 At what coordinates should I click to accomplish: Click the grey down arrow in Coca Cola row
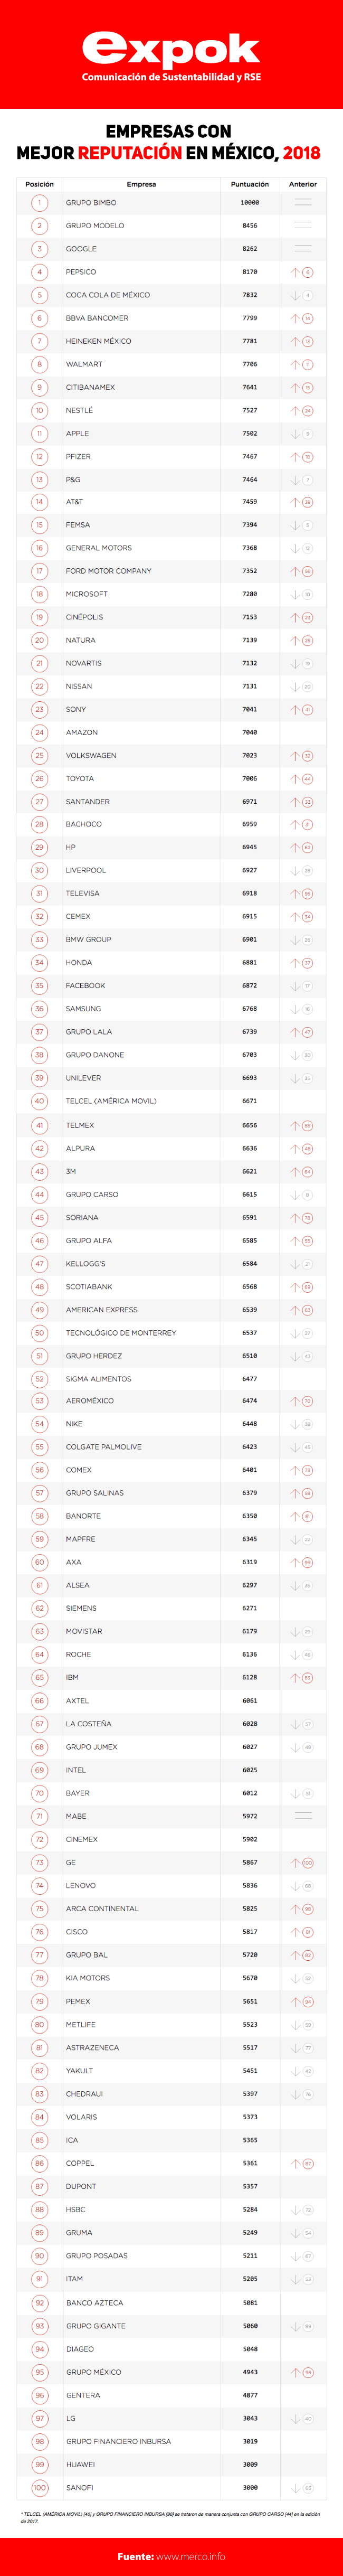coord(295,295)
